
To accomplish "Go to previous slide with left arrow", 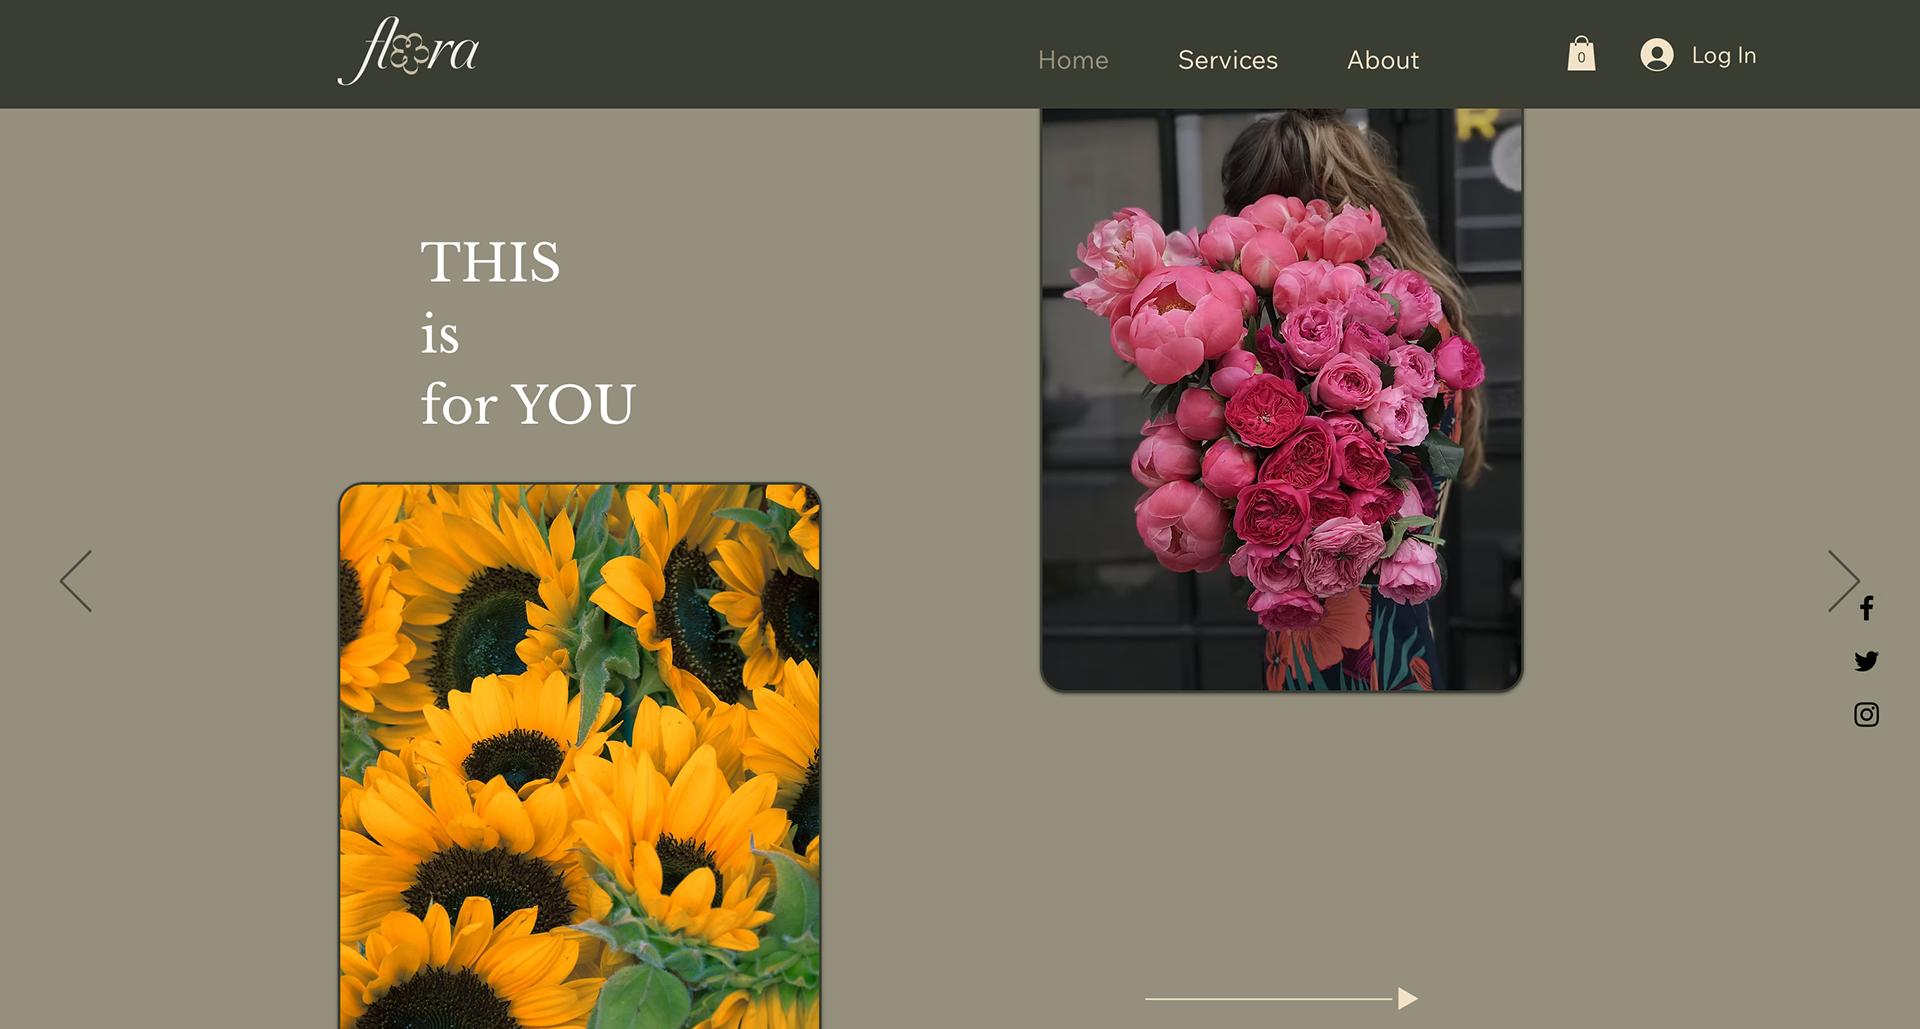I will tap(76, 581).
